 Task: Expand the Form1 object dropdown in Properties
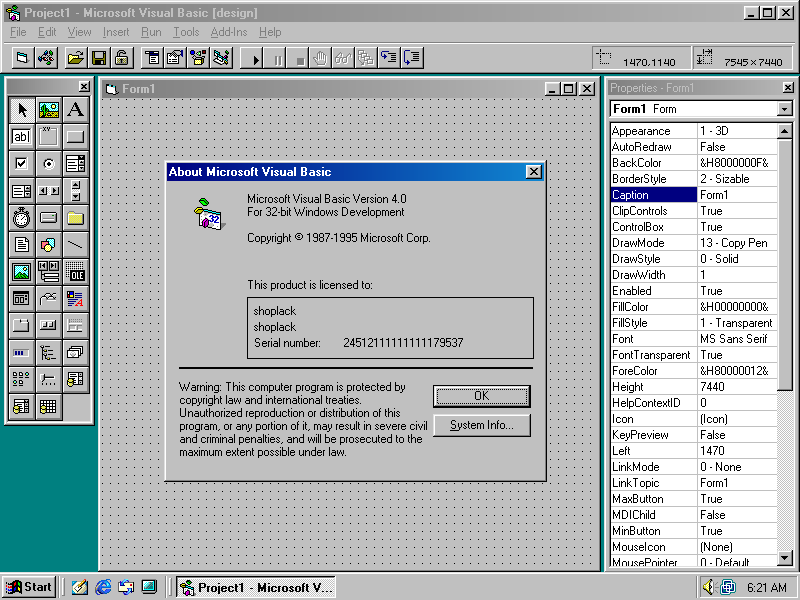click(784, 109)
